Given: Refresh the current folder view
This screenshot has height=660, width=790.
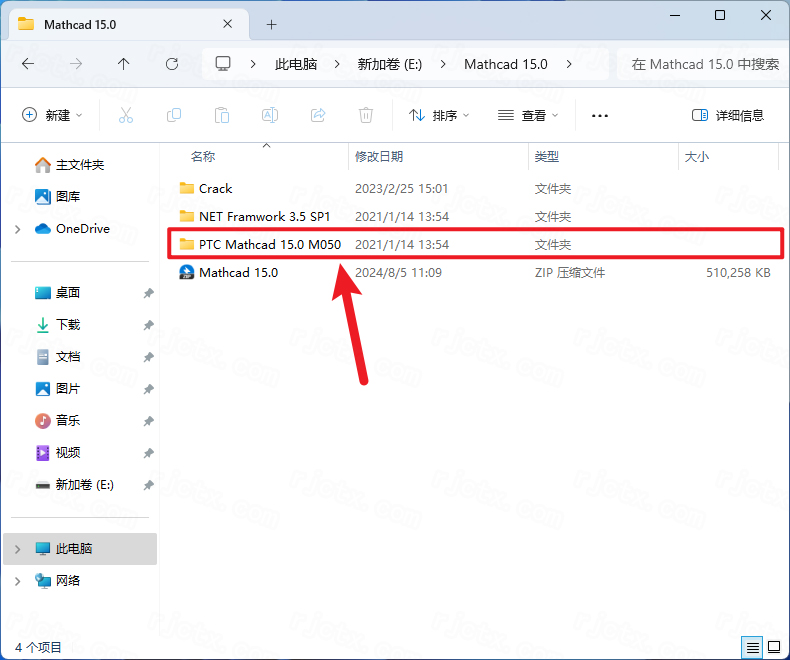Looking at the screenshot, I should 172,64.
